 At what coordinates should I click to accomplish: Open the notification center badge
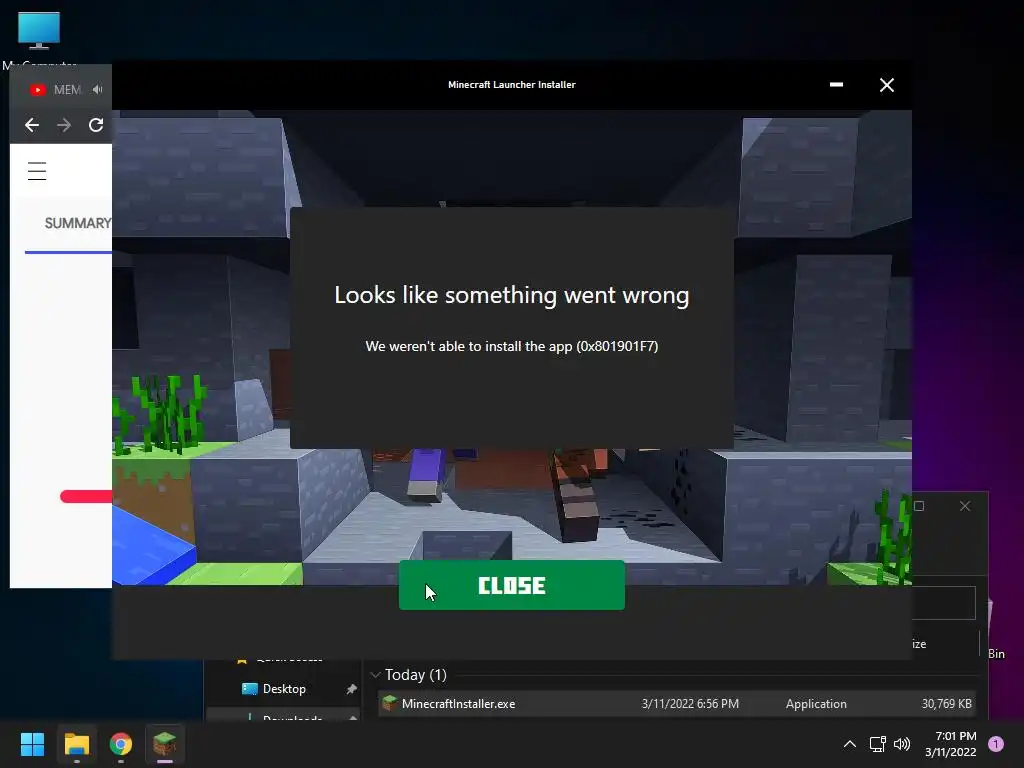coord(996,744)
